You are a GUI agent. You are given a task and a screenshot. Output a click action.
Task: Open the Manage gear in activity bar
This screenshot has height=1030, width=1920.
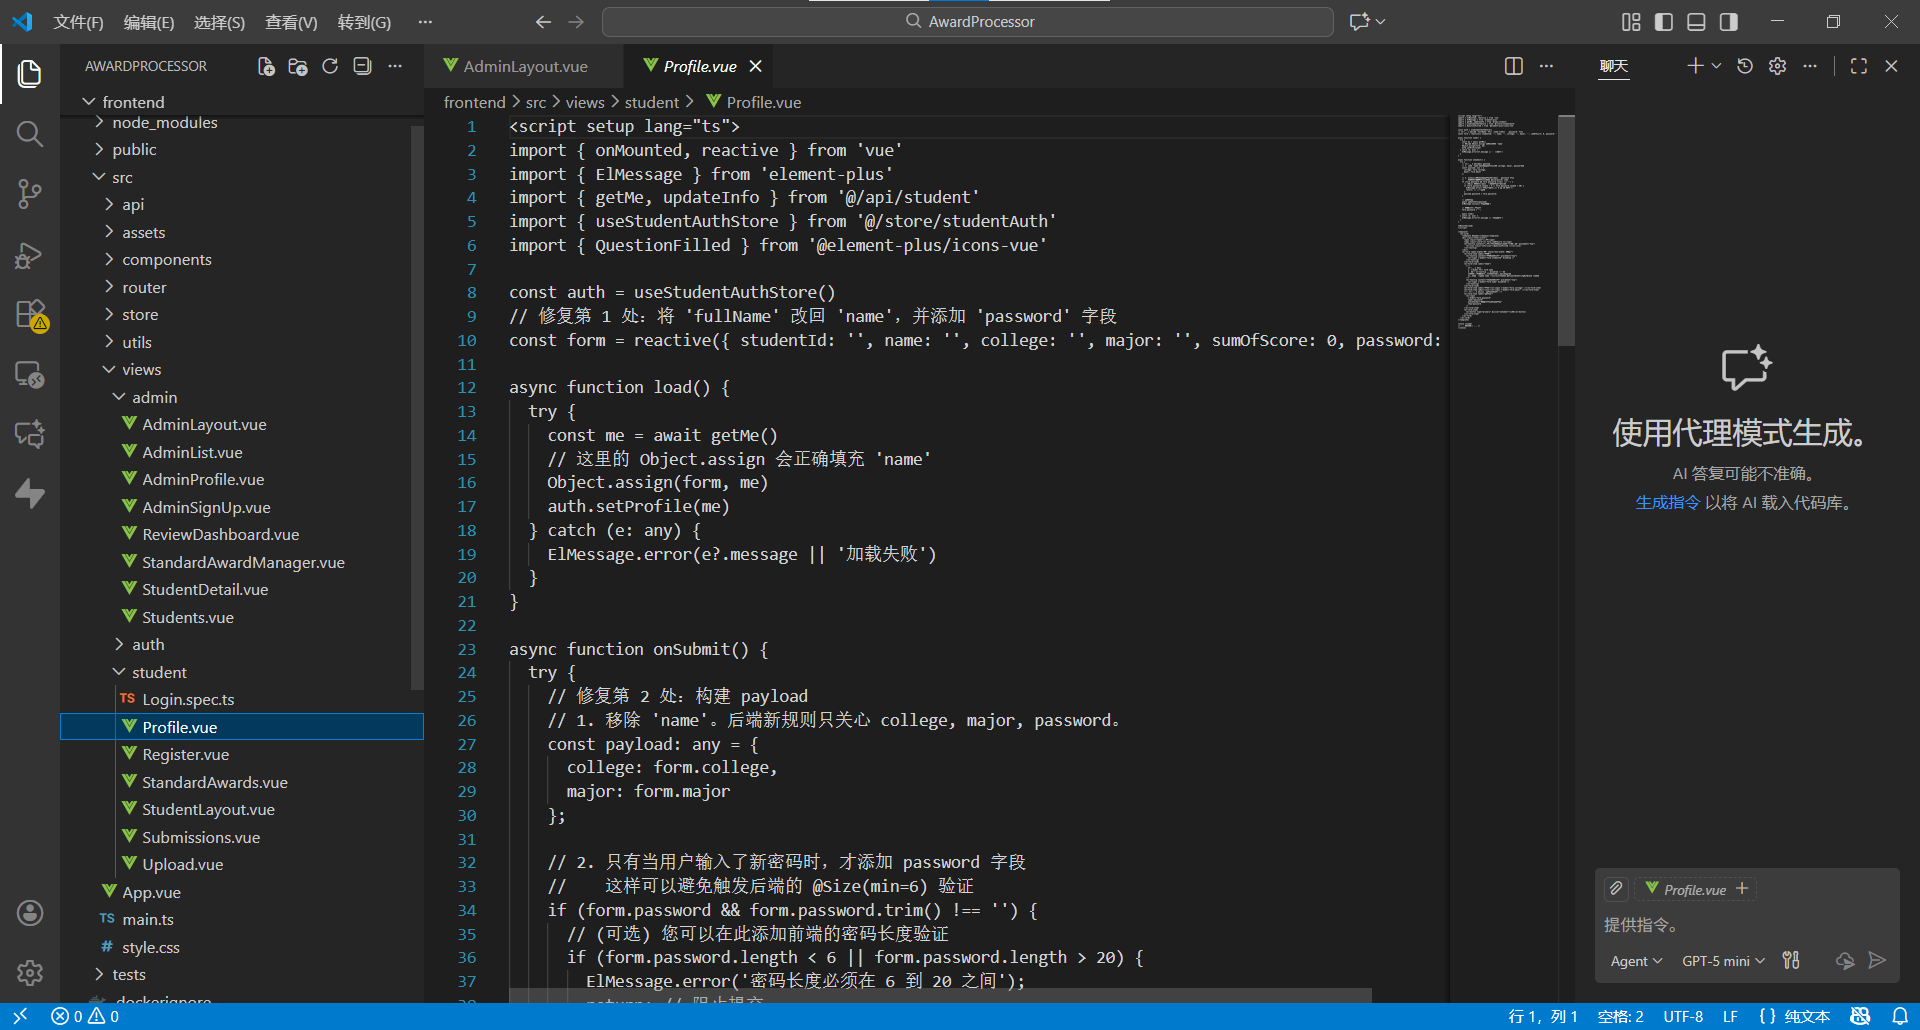coord(30,972)
